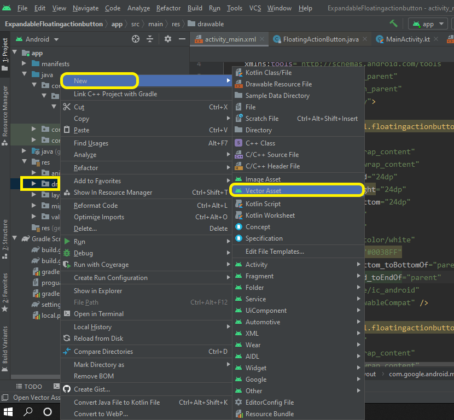Viewport: 454px width, 420px height.
Task: Hide the project panel with minus icon
Action: coord(182,39)
